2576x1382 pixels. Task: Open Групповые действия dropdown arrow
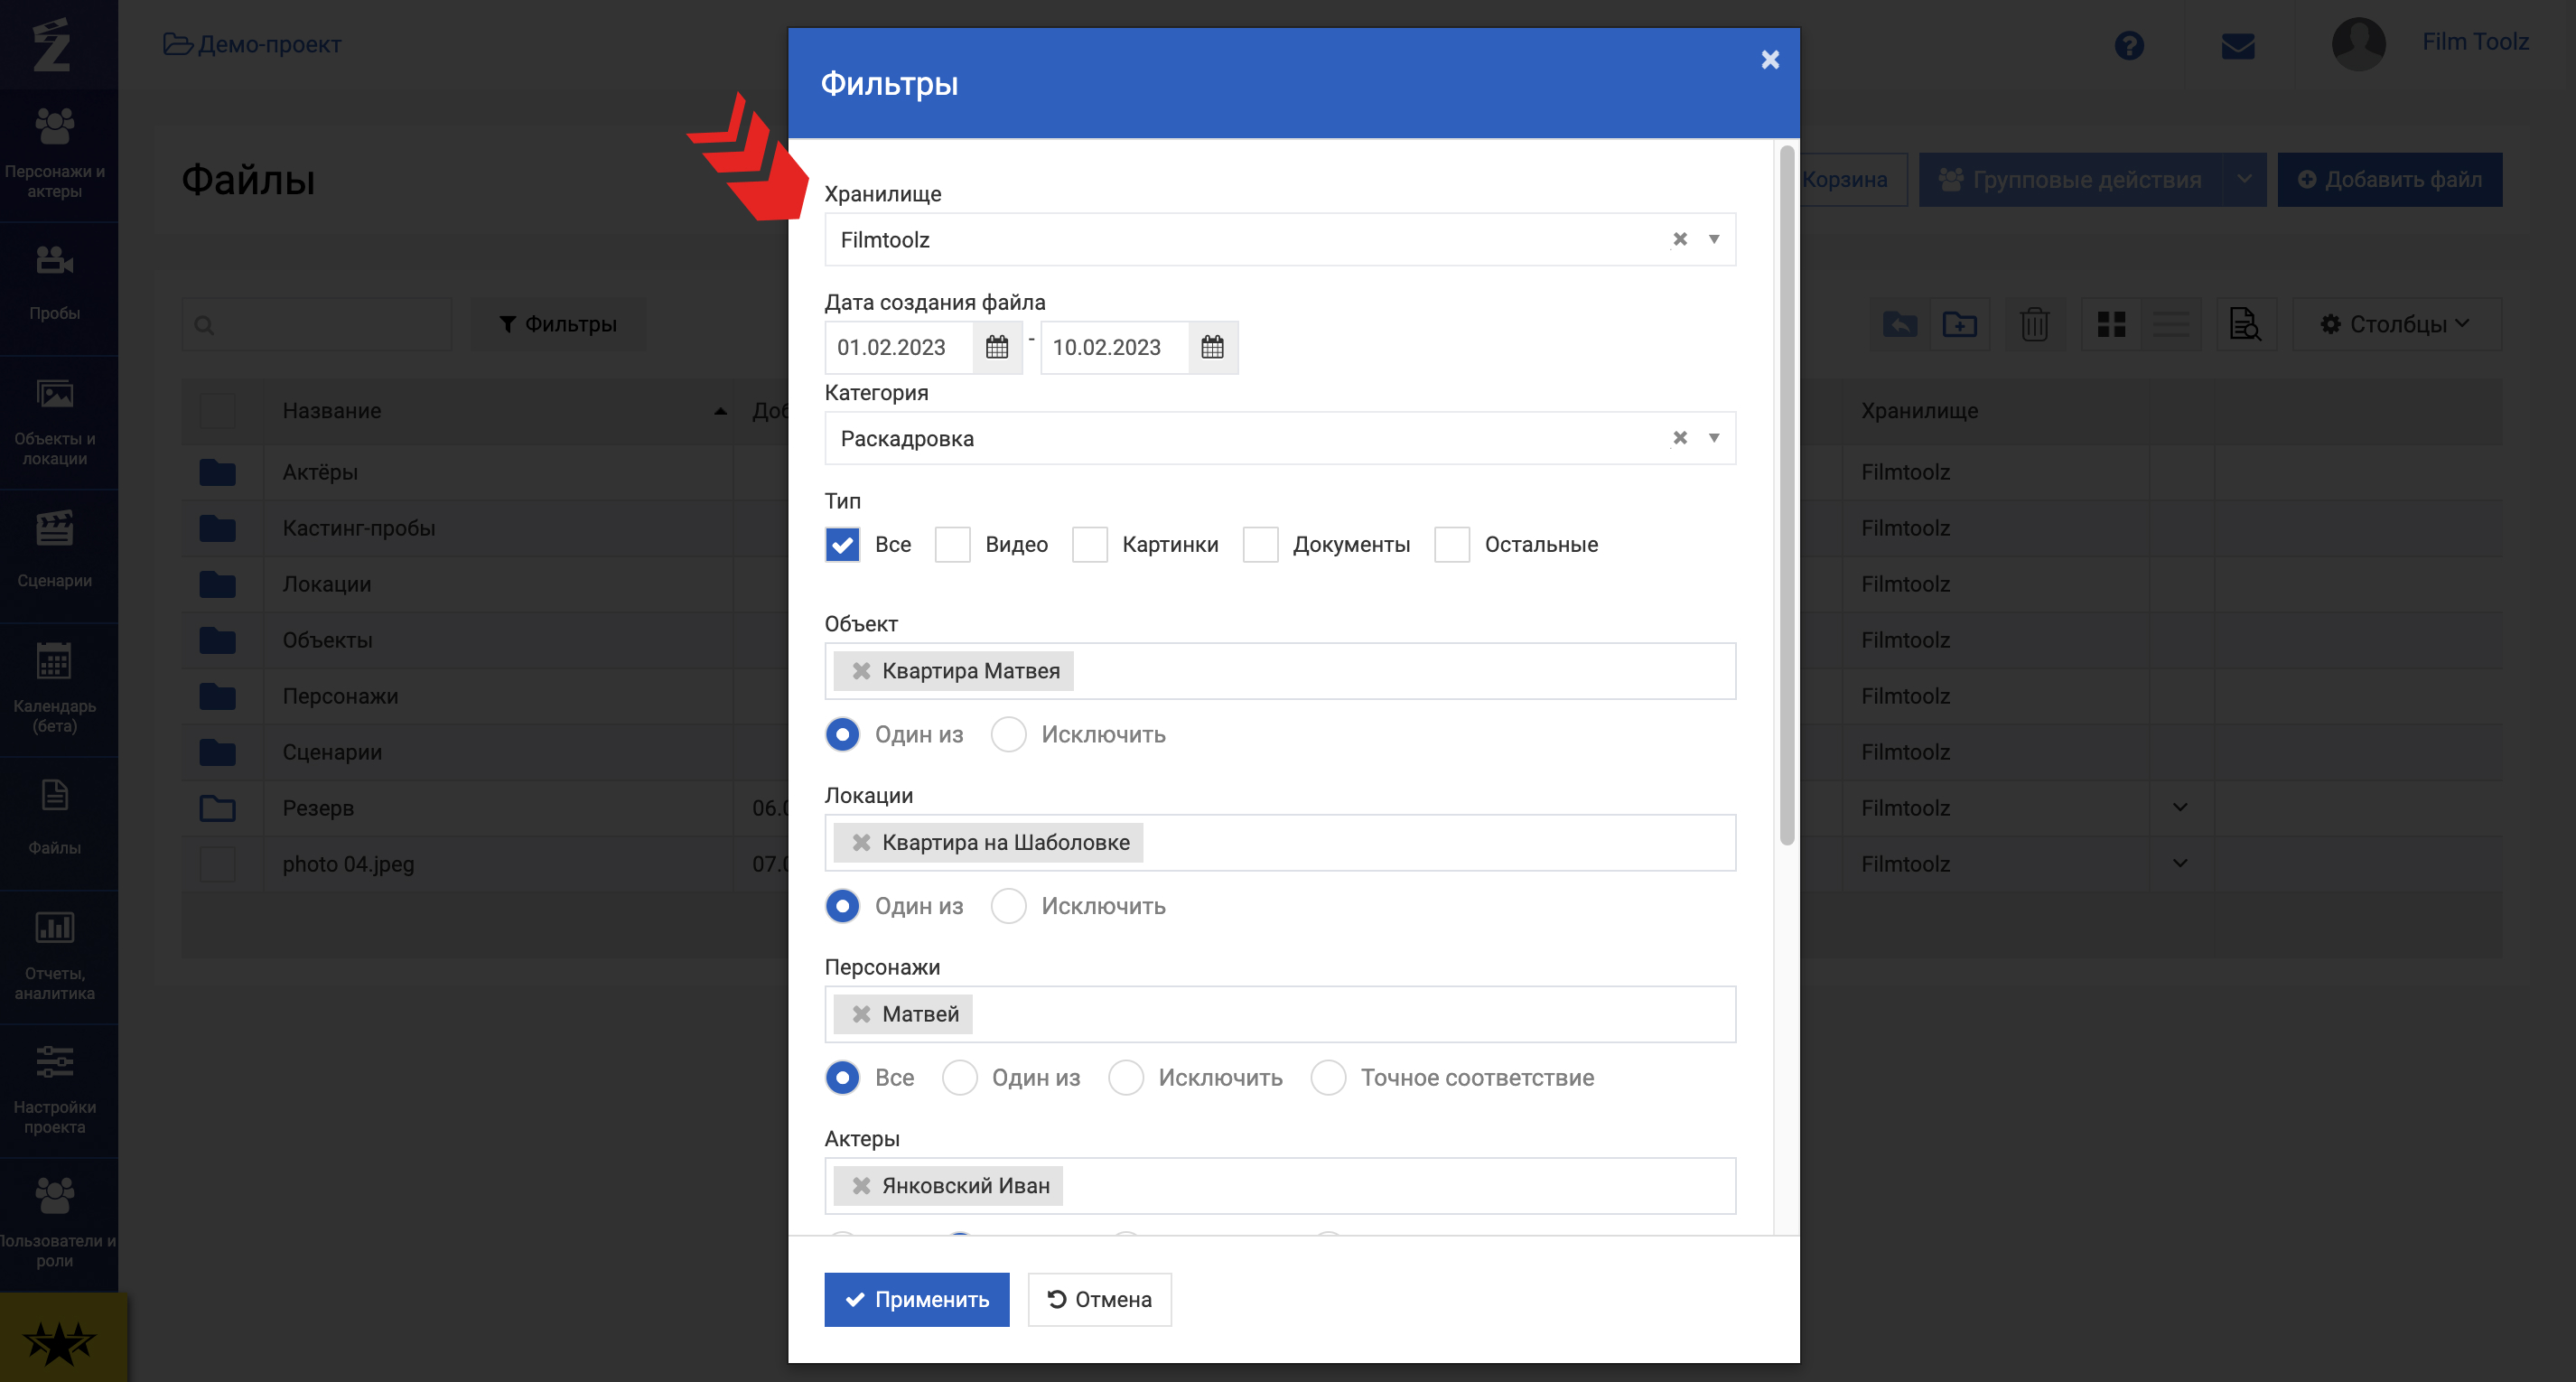point(2244,180)
